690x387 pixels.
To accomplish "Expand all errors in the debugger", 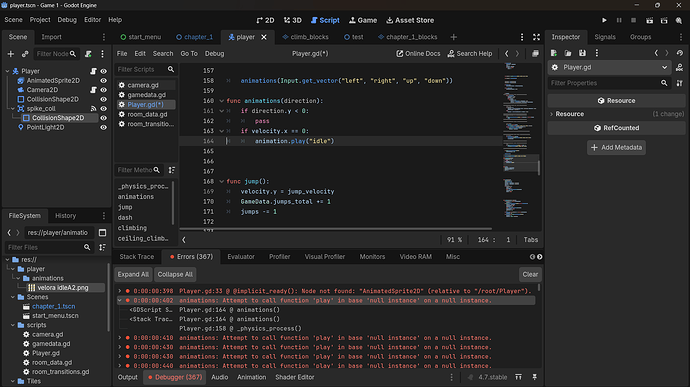I will [x=133, y=274].
